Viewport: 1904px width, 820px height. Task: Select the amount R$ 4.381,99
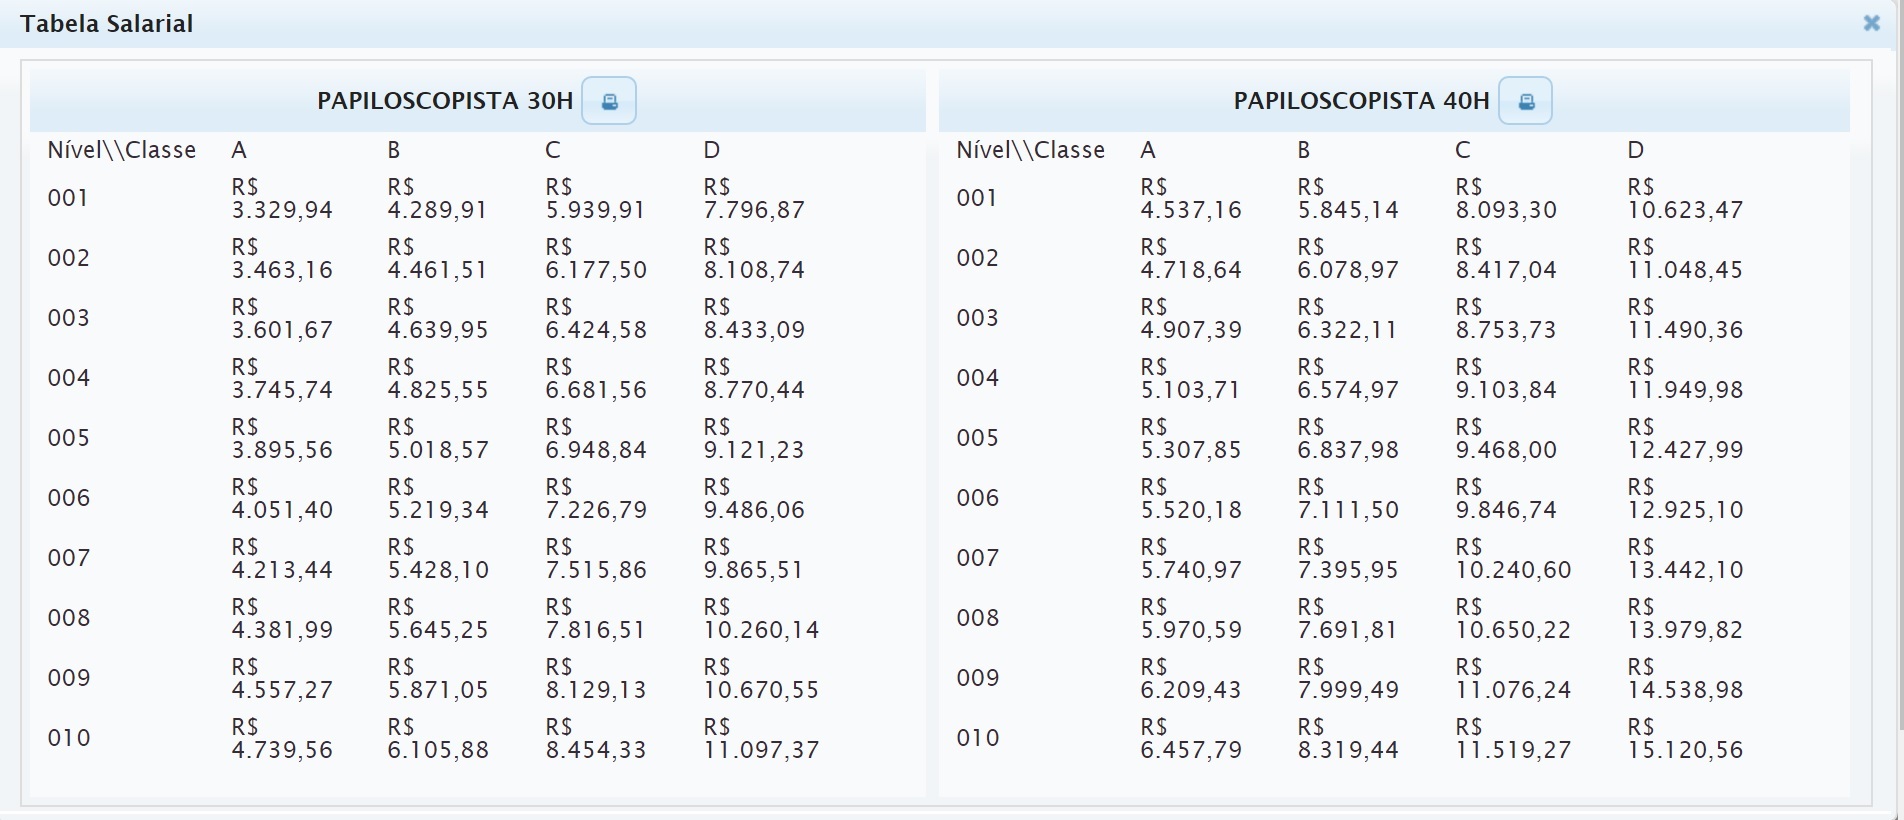pos(282,619)
